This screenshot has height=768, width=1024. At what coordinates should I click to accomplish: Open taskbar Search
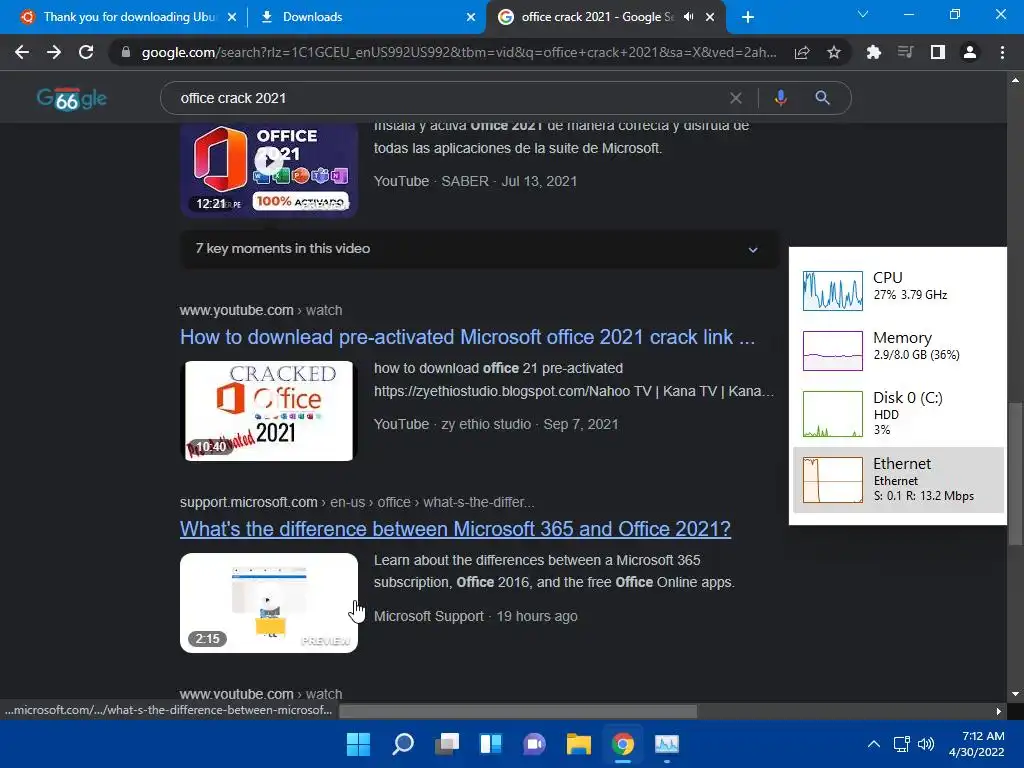(402, 744)
